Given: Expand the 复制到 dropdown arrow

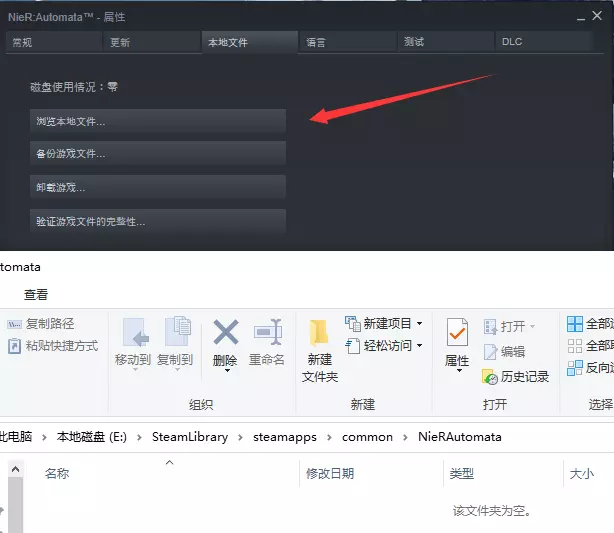Looking at the screenshot, I should pos(177,370).
